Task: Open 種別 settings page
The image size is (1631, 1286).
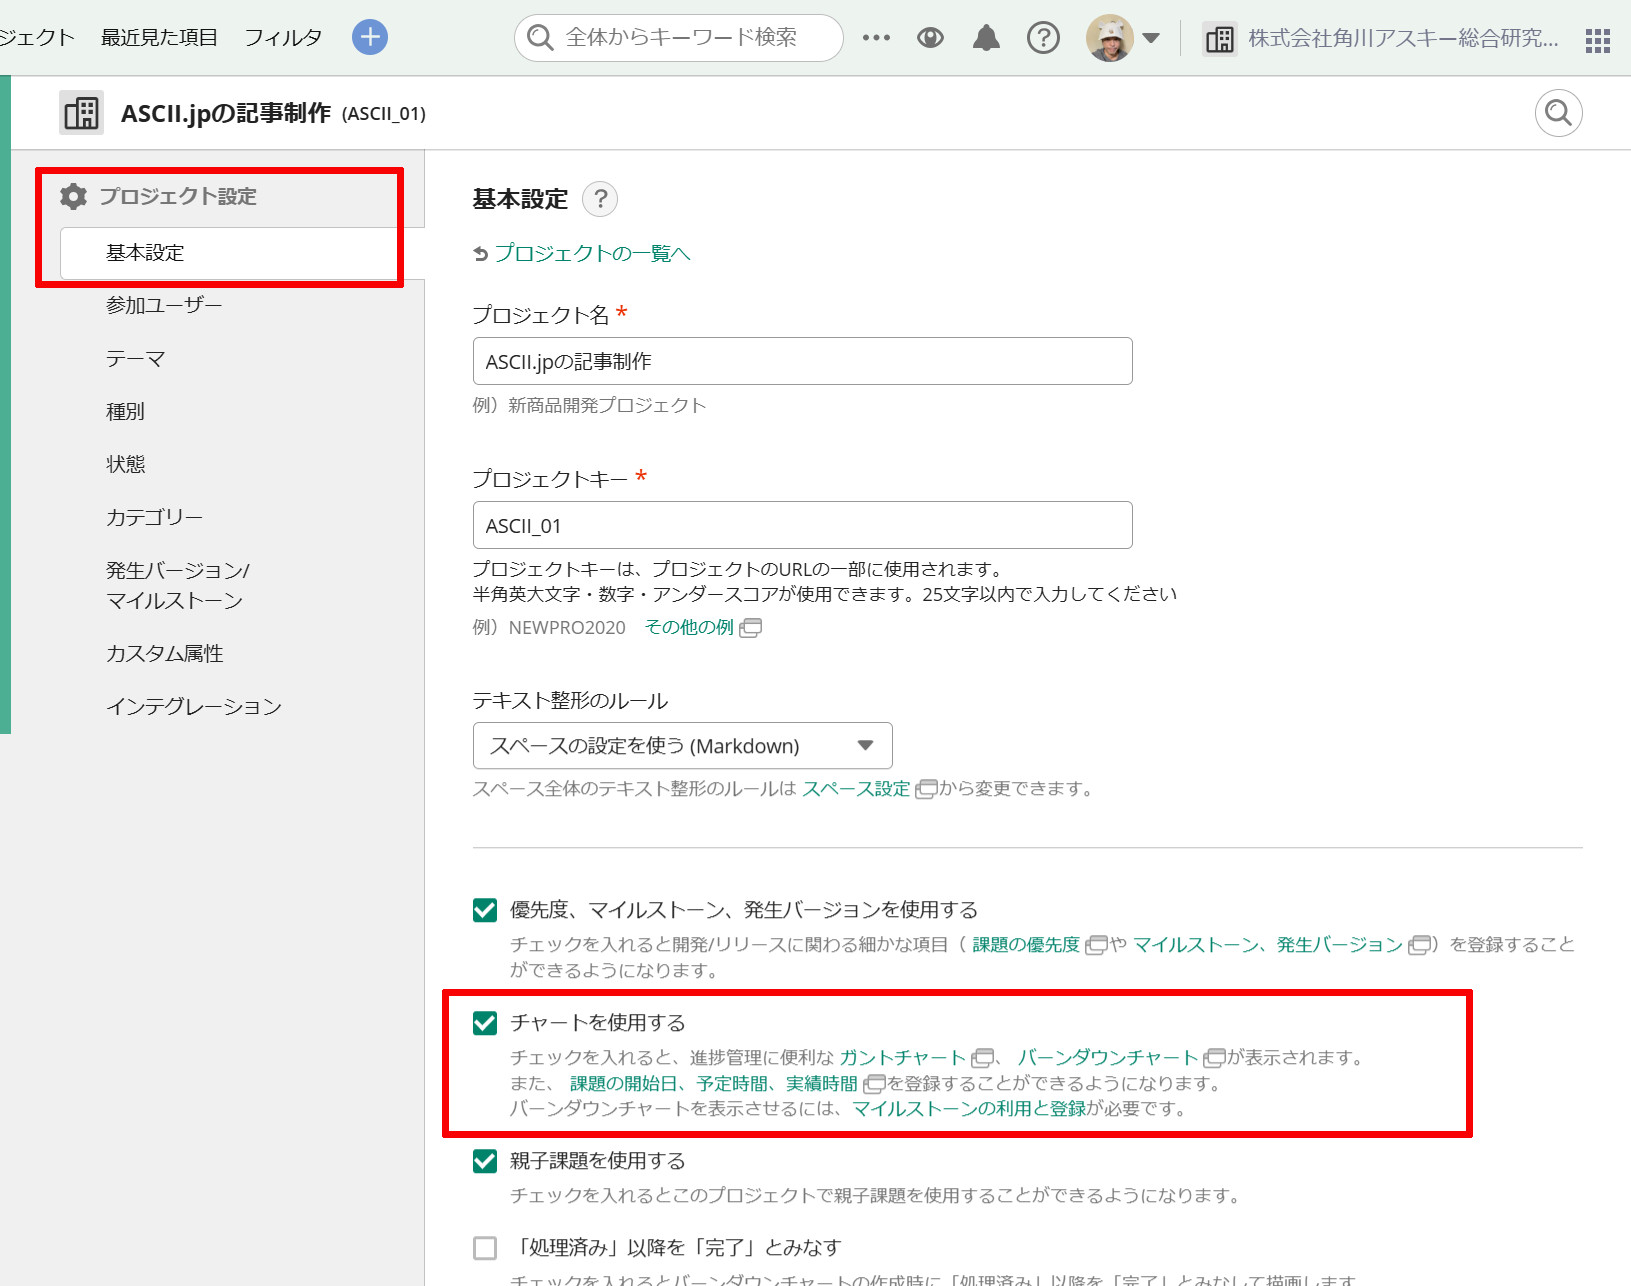Action: (125, 411)
